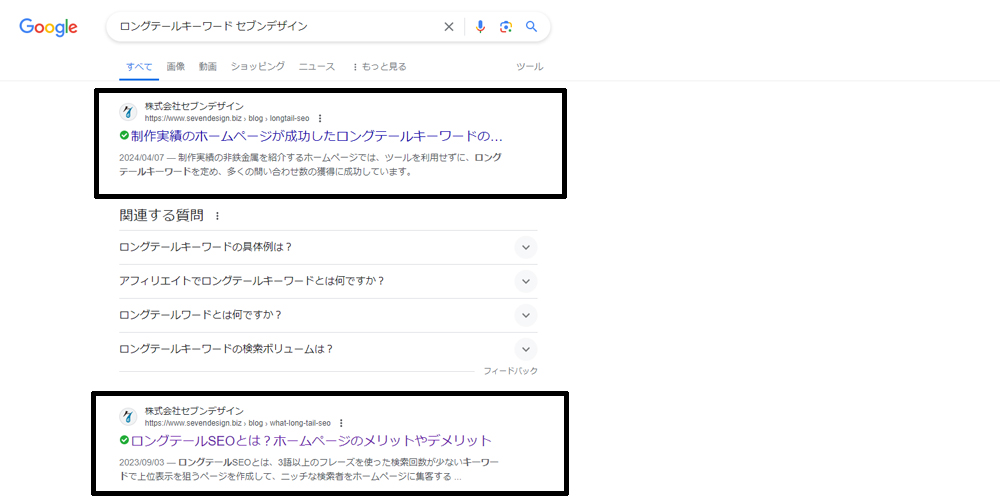The width and height of the screenshot is (1000, 500).
Task: Switch to the 動画 tab
Action: pos(208,66)
